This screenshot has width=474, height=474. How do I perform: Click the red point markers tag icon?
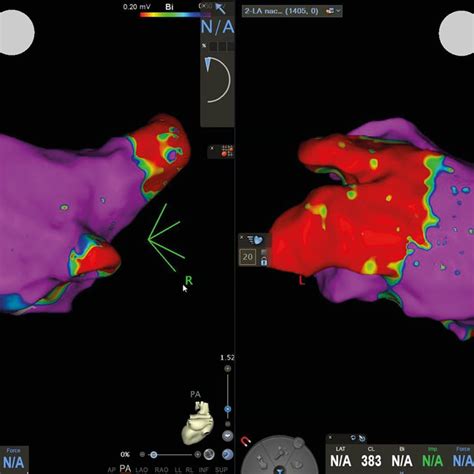(x=227, y=151)
